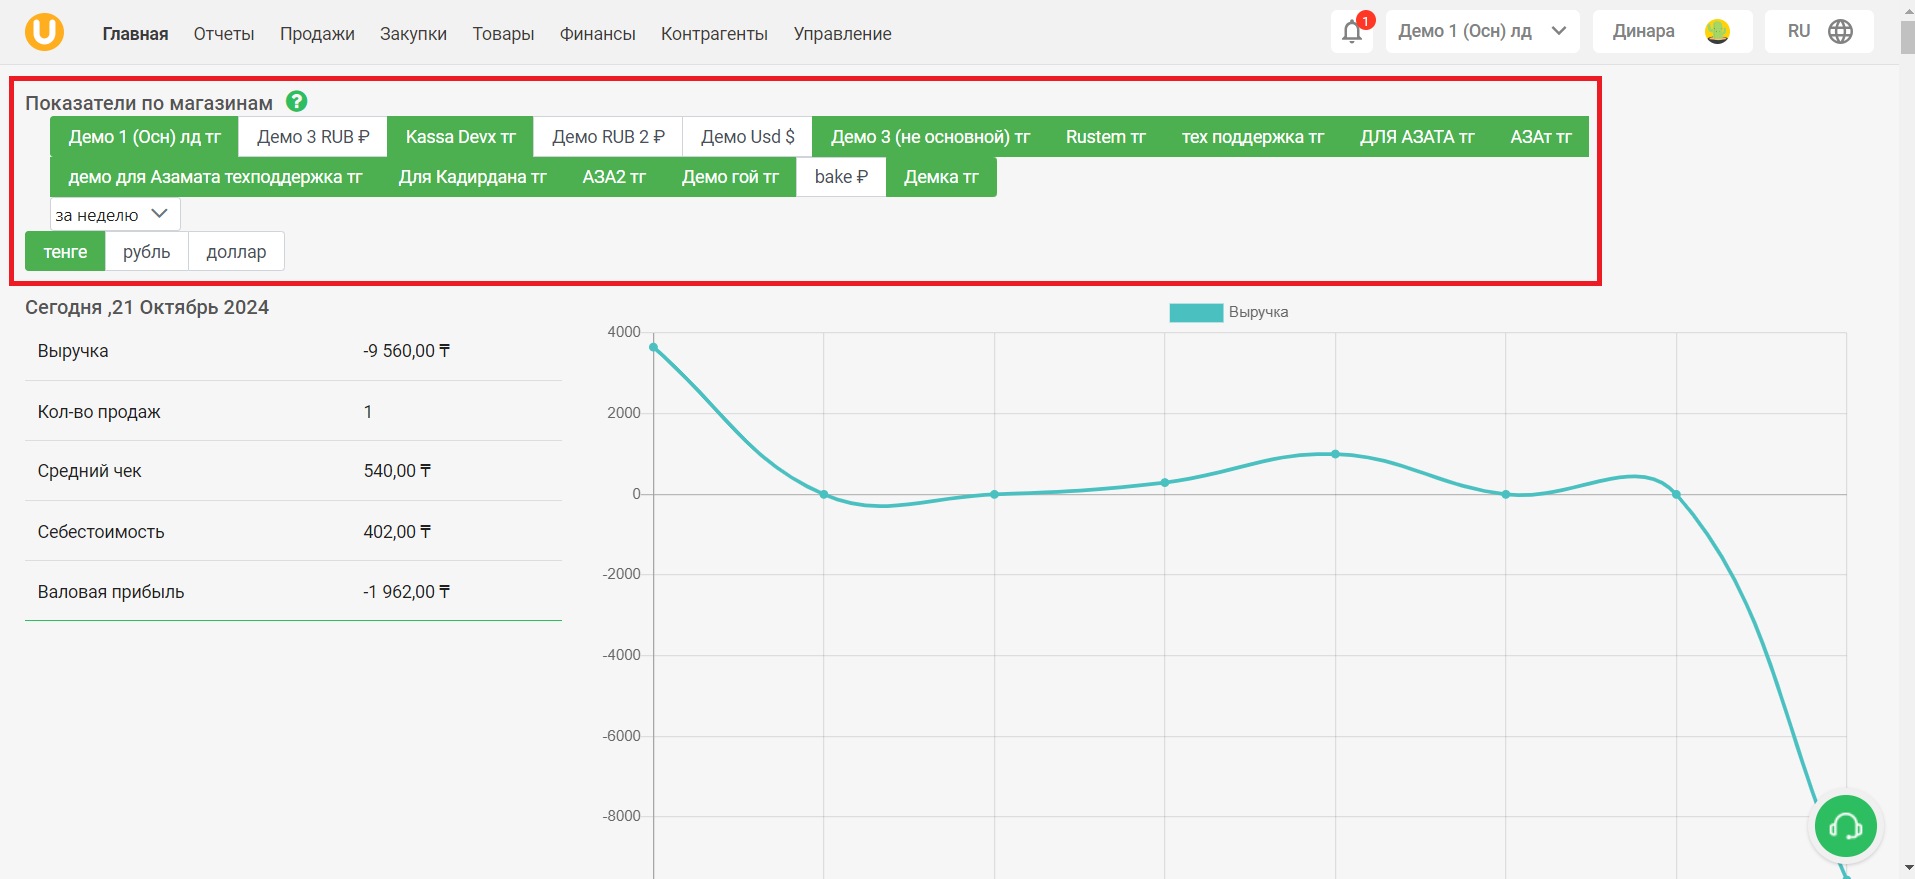The height and width of the screenshot is (879, 1915).
Task: Toggle store Демо Usd $
Action: click(748, 137)
